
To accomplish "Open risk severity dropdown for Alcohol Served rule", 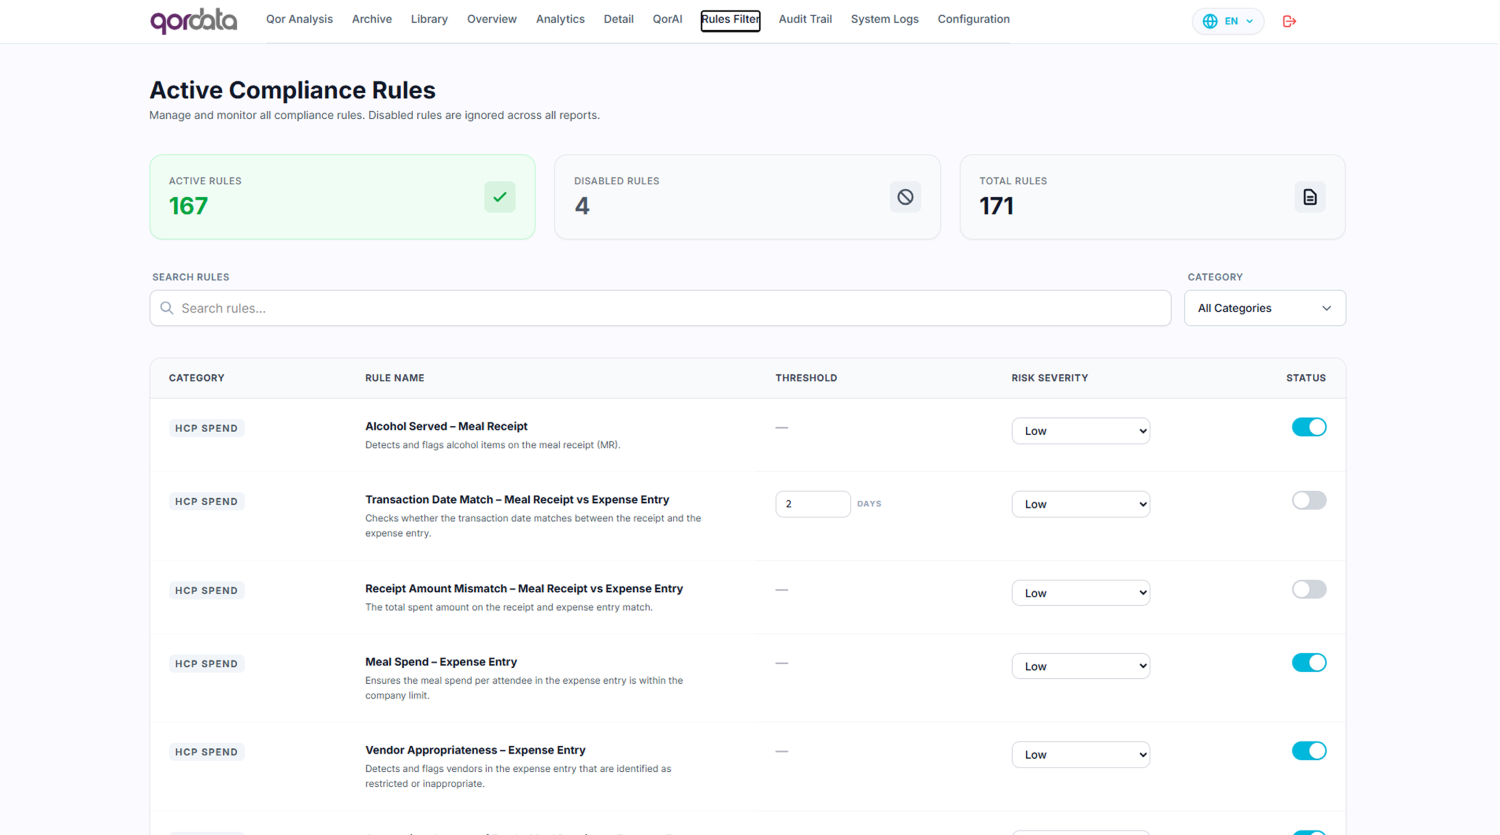I will click(1080, 431).
